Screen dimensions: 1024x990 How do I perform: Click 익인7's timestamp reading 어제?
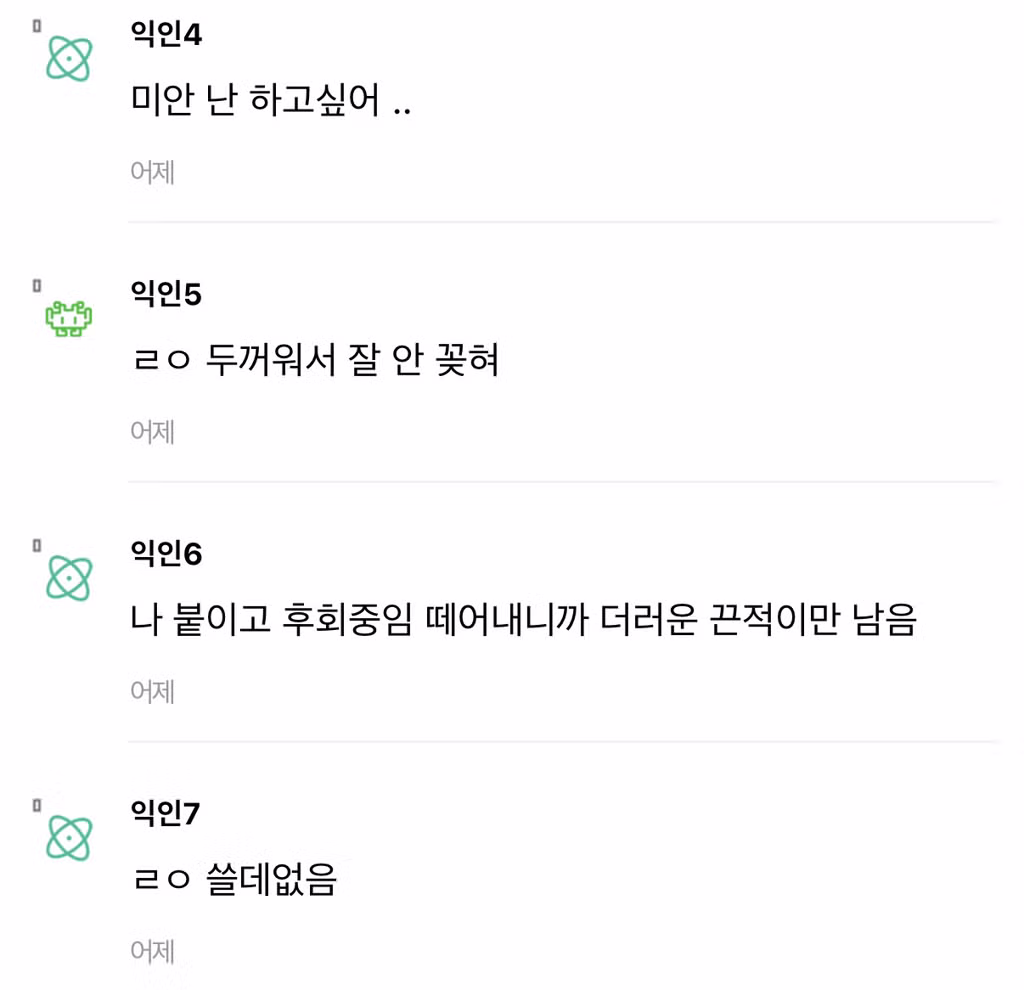152,950
